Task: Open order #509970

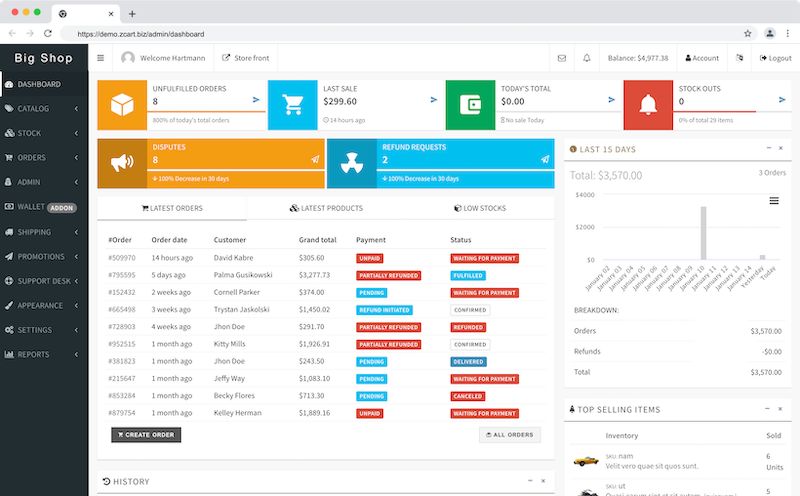Action: 122,258
